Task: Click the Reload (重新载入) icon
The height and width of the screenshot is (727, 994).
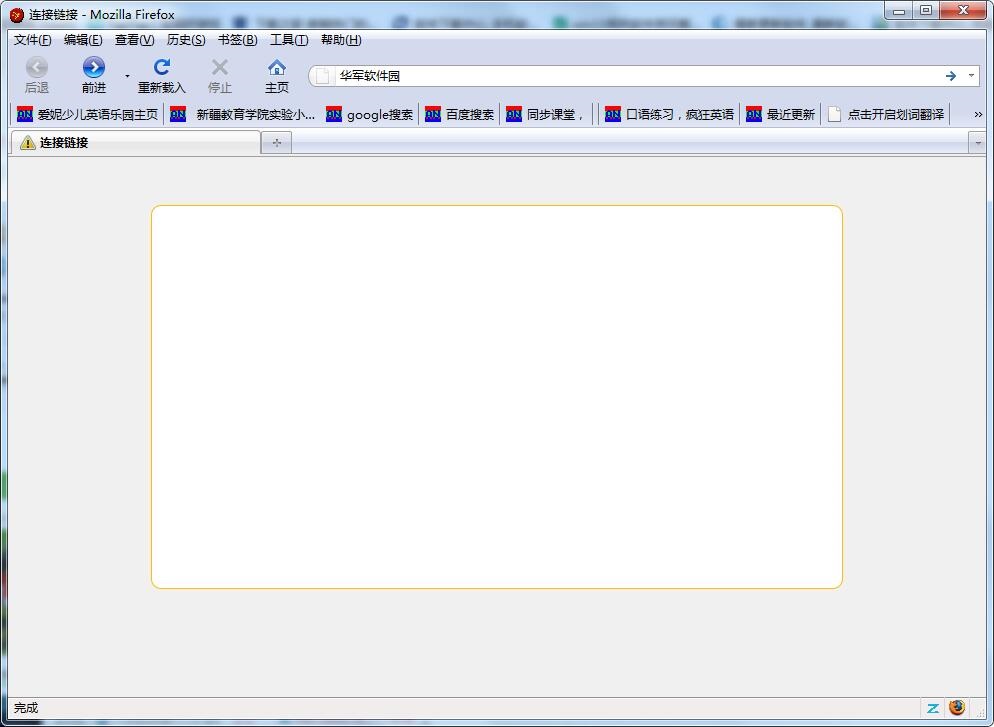Action: point(161,68)
